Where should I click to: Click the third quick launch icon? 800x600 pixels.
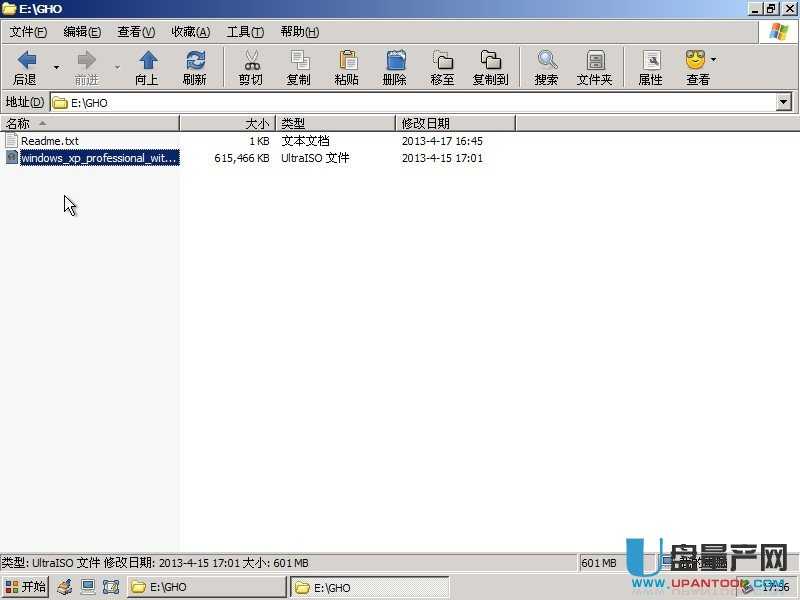pyautogui.click(x=111, y=587)
